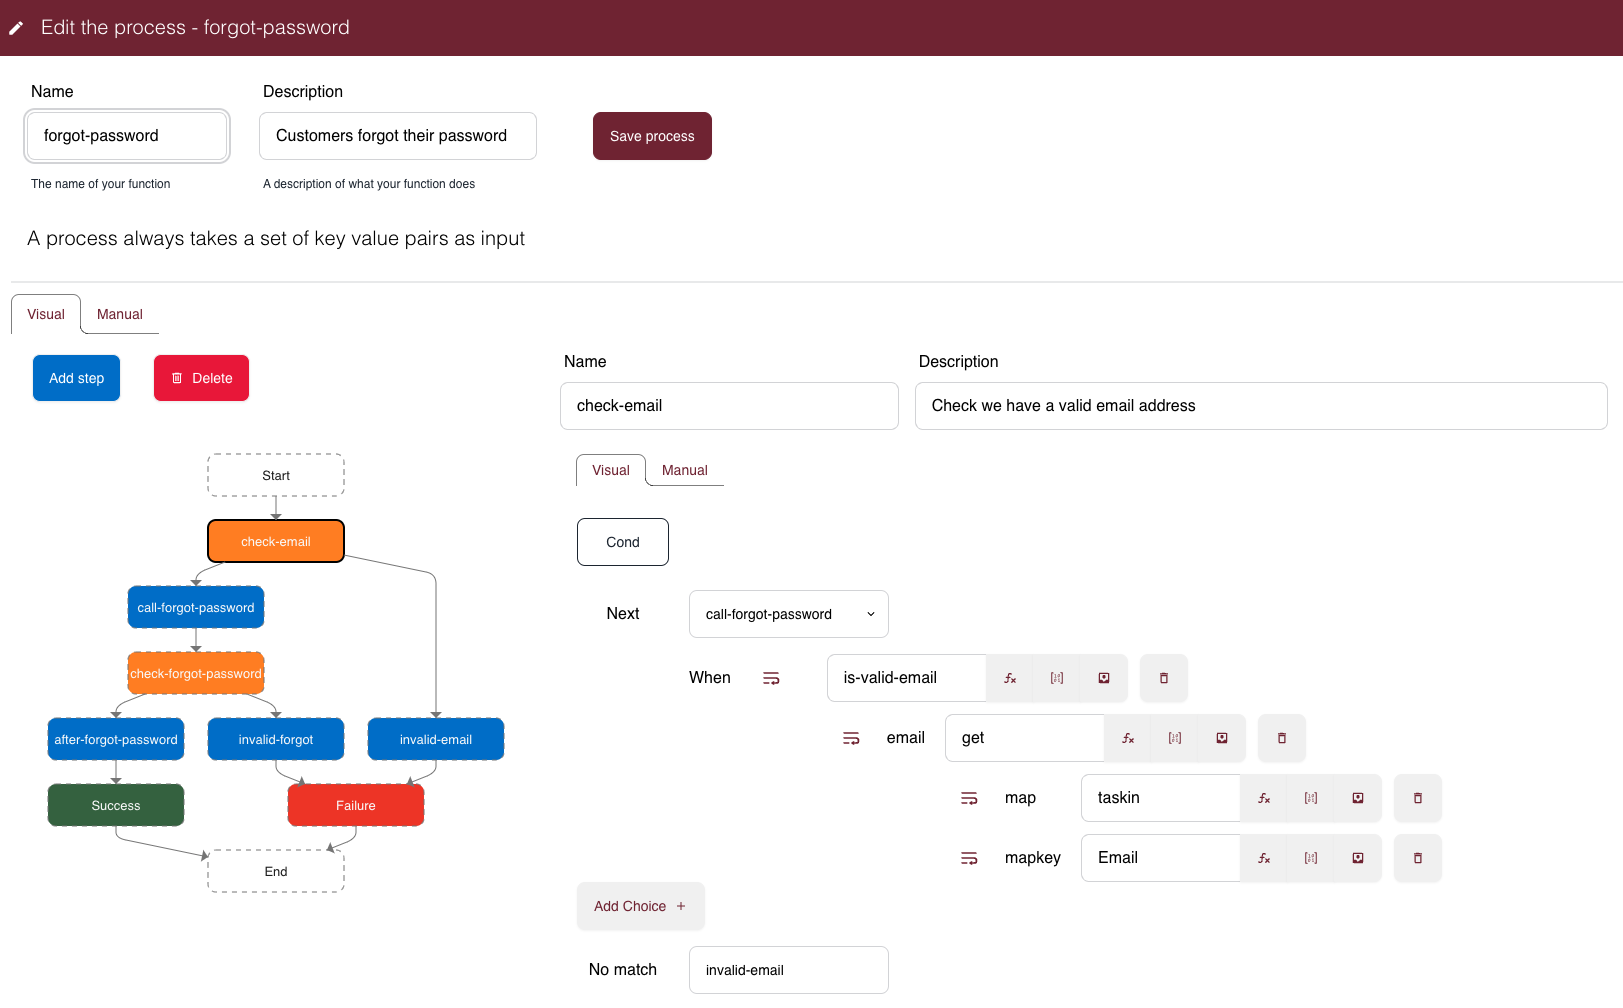Click the delete icon for the mapkey Email row
Screen dimensions: 1623x1008
pos(1417,858)
